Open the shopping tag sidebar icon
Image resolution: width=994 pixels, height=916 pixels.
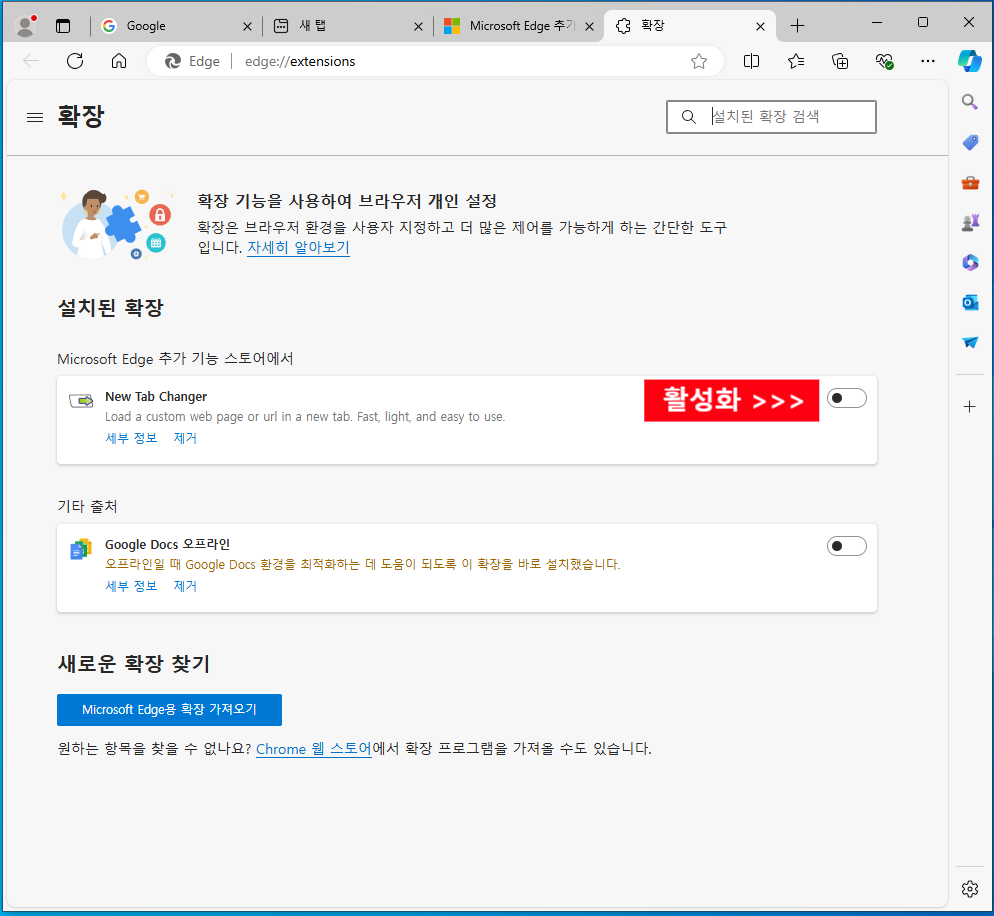point(970,142)
